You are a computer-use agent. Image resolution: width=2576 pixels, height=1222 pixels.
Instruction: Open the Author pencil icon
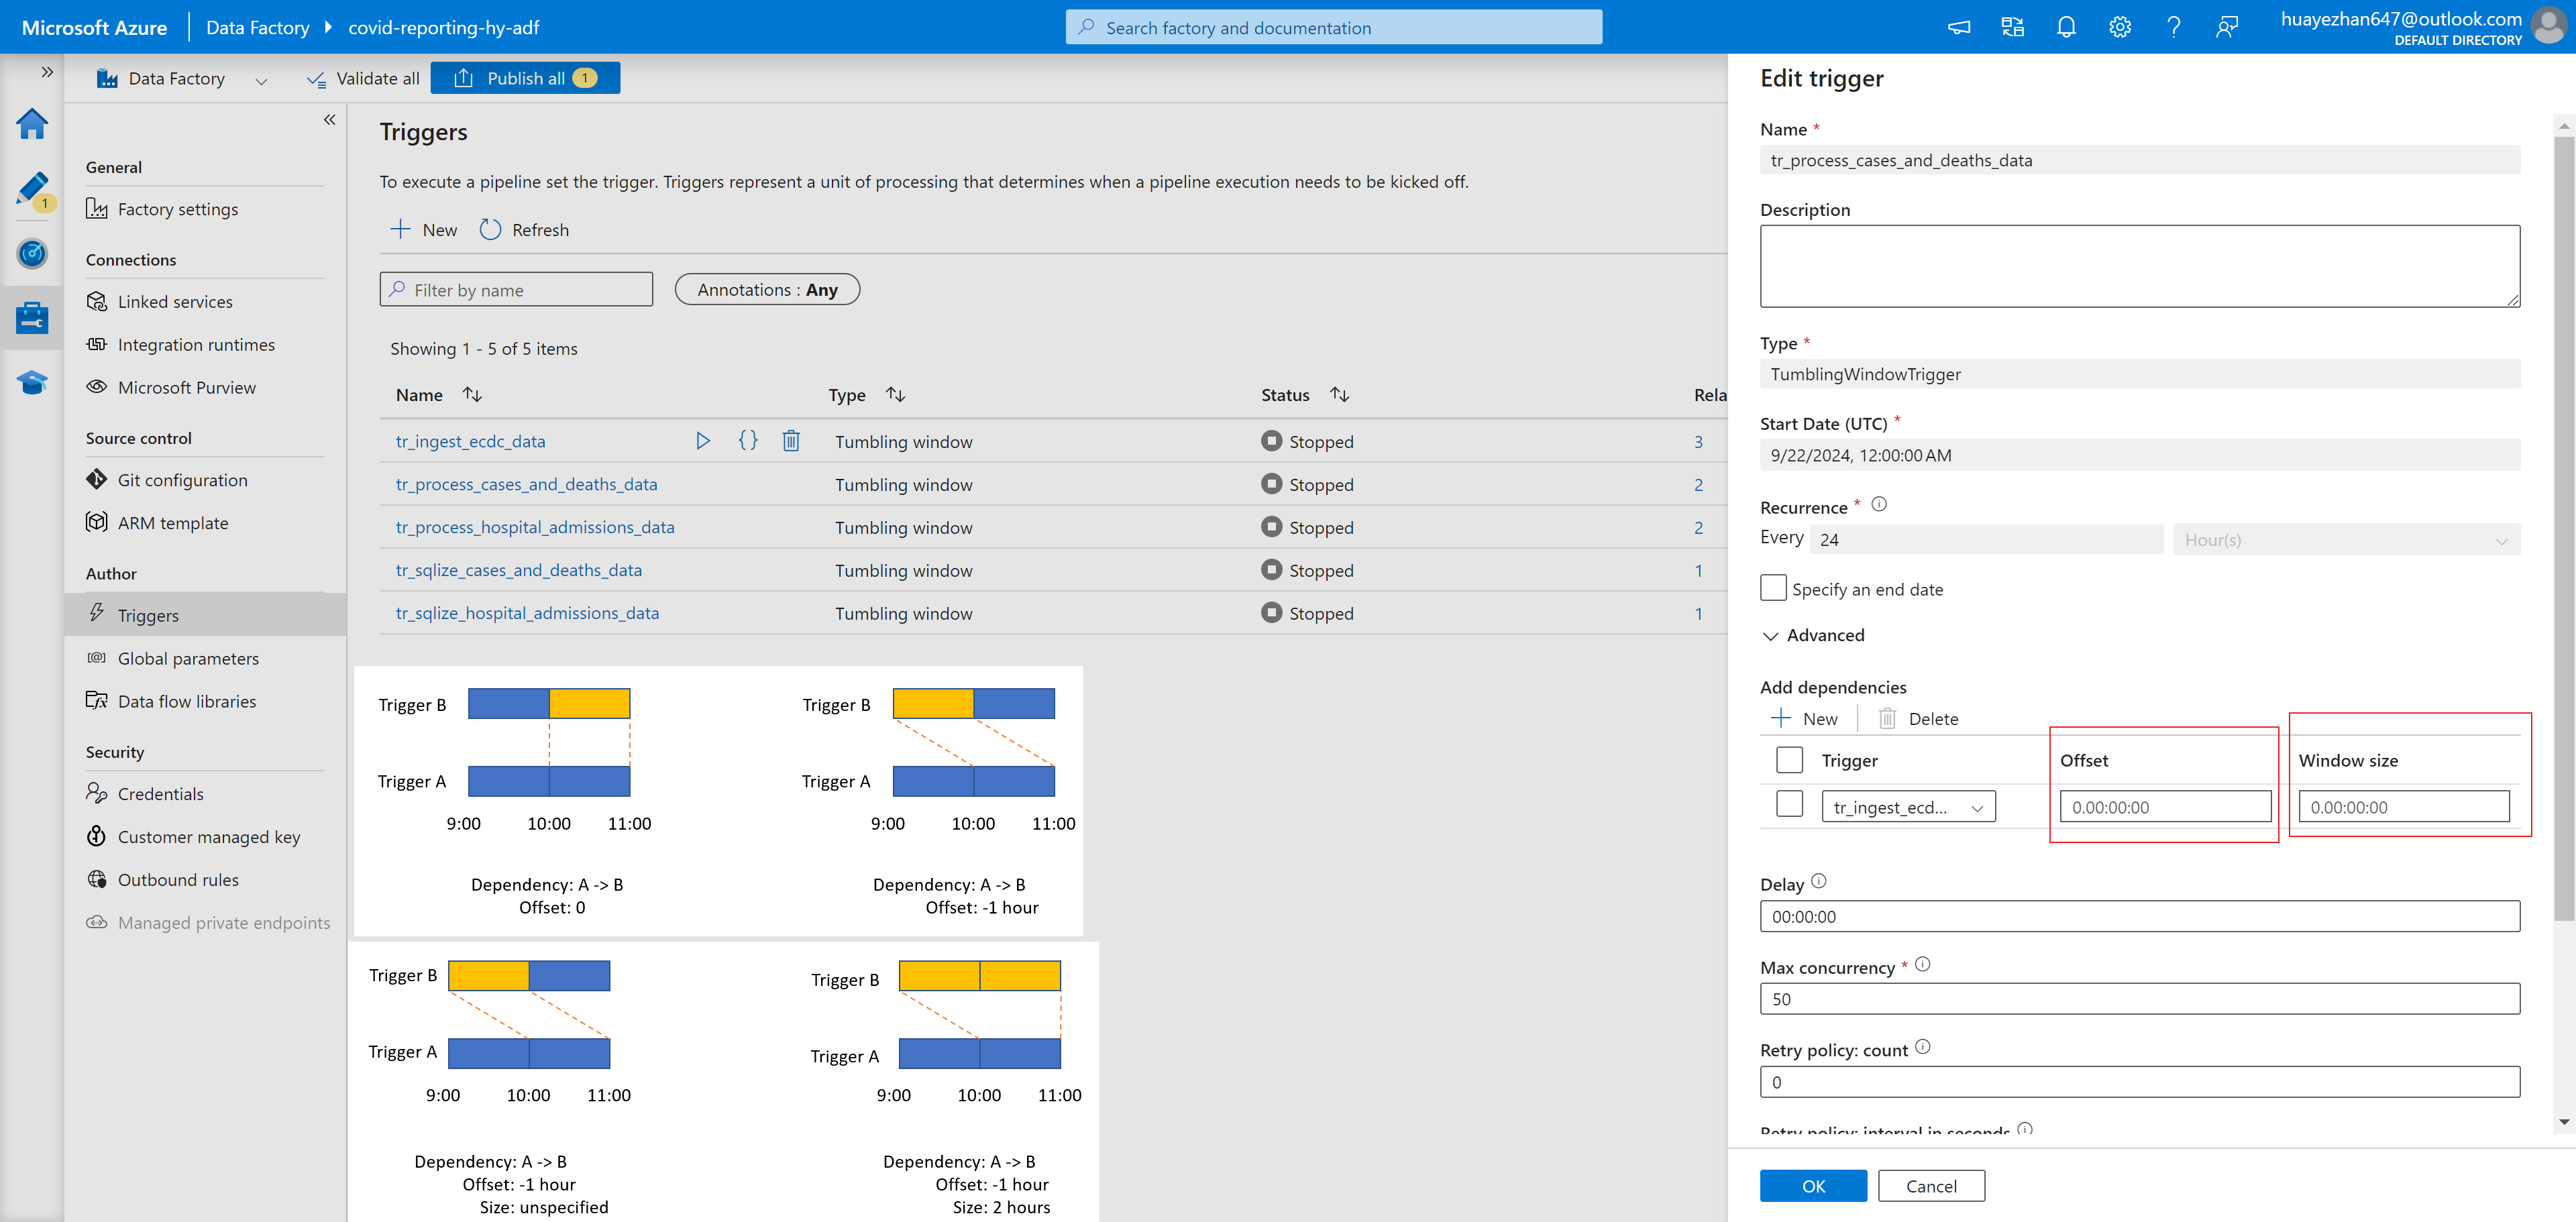(32, 188)
